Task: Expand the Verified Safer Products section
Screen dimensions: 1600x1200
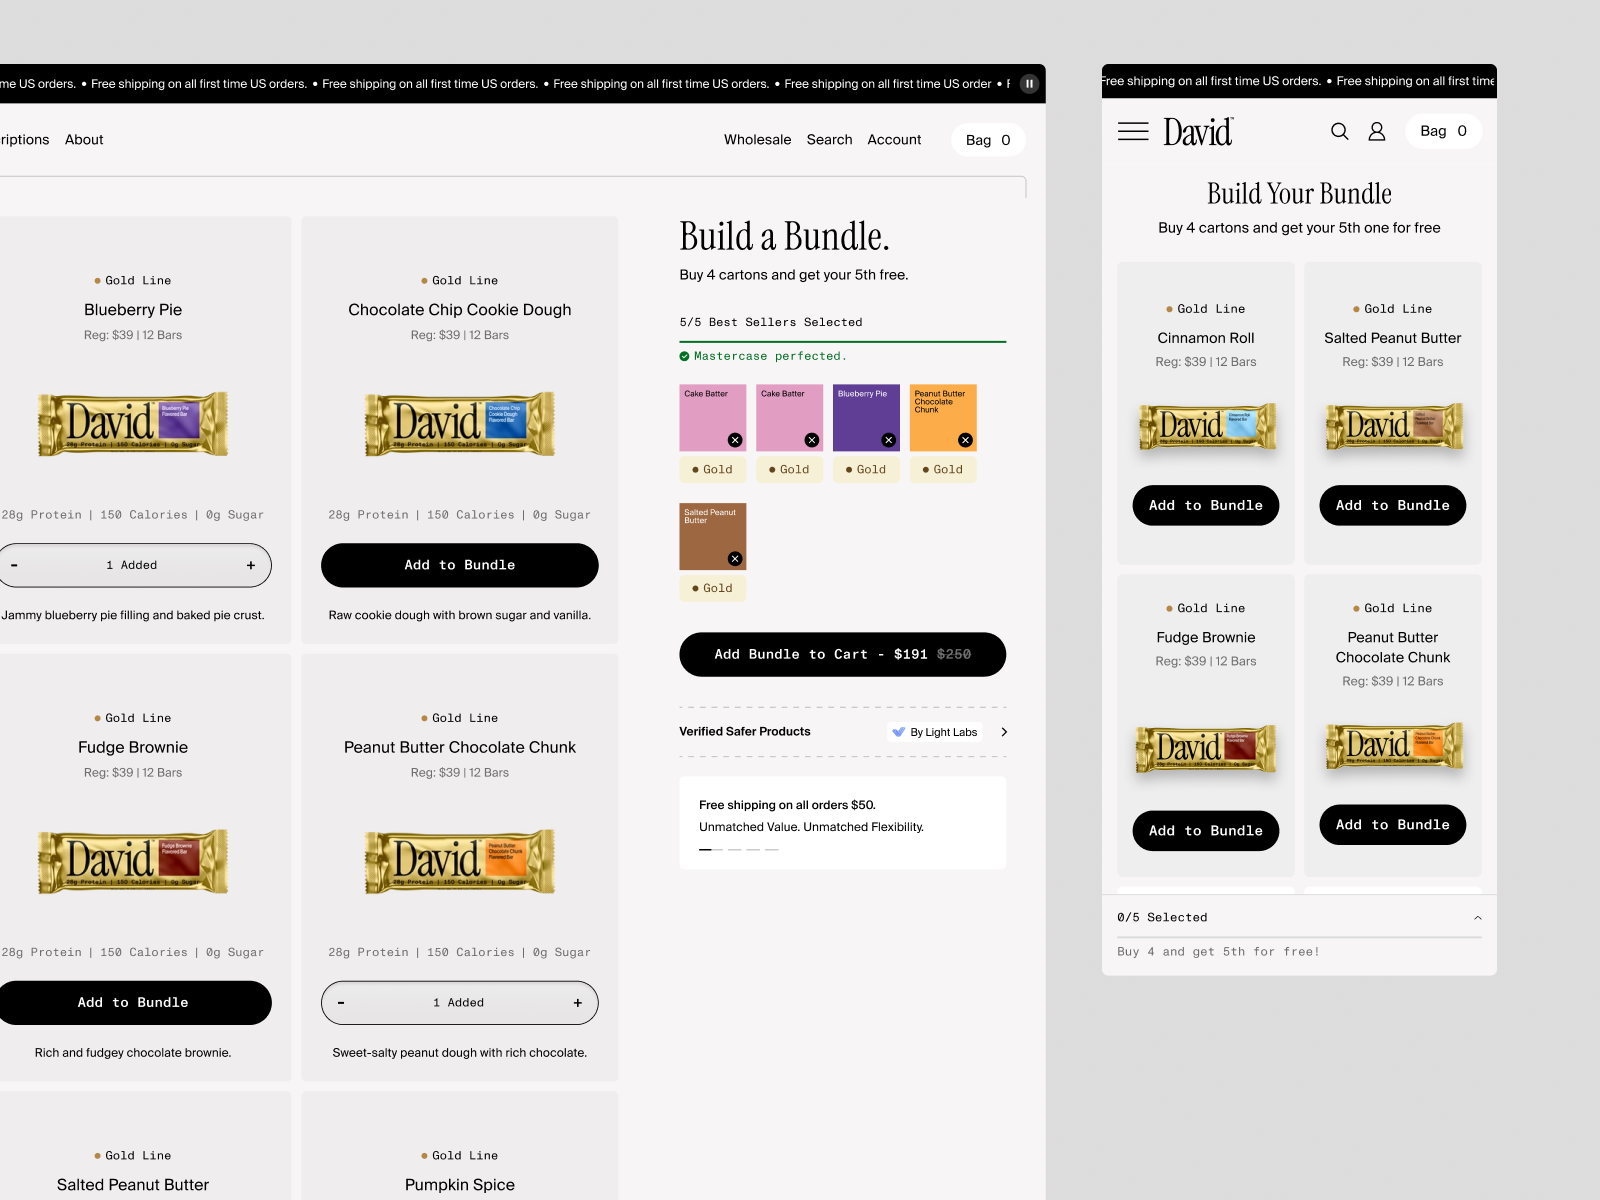Action: pyautogui.click(x=744, y=731)
